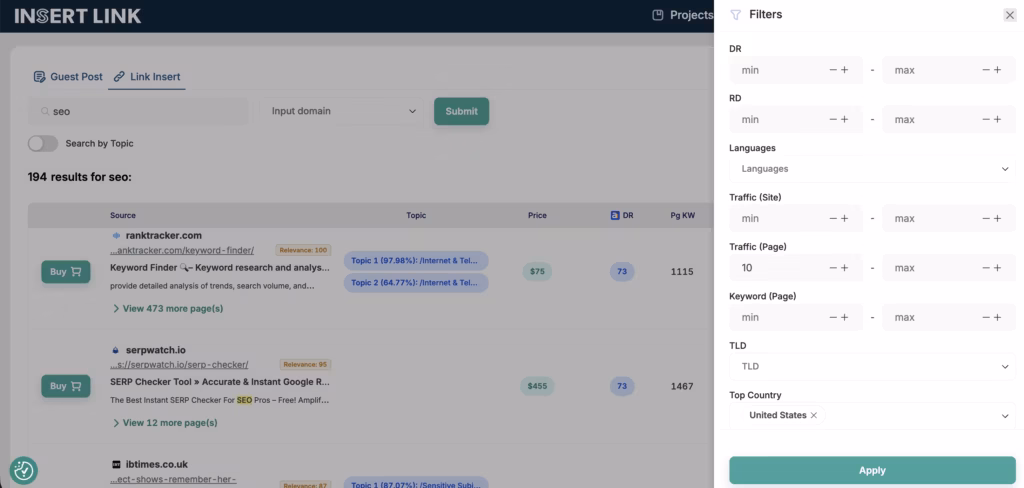1024x488 pixels.
Task: Open the Input domain dropdown
Action: pyautogui.click(x=343, y=111)
